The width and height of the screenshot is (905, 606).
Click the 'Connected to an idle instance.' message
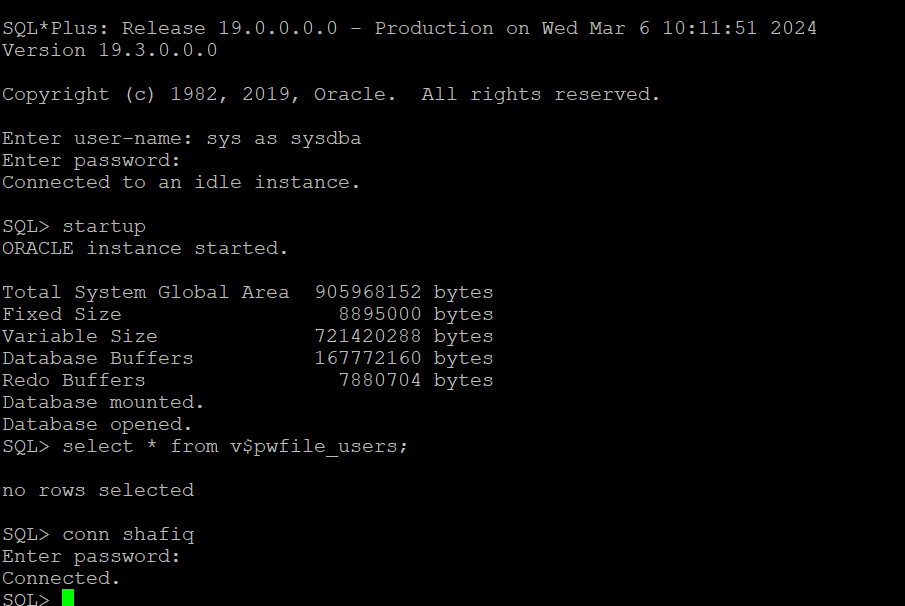point(181,182)
